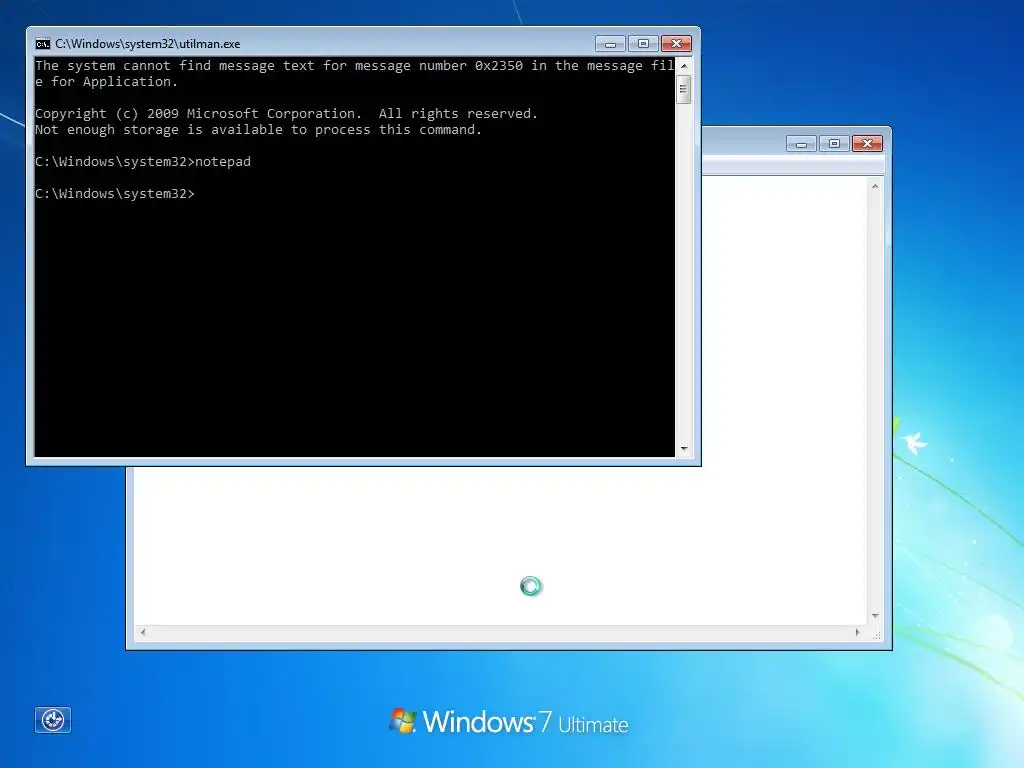Click the 'notepad' command text

click(x=223, y=161)
